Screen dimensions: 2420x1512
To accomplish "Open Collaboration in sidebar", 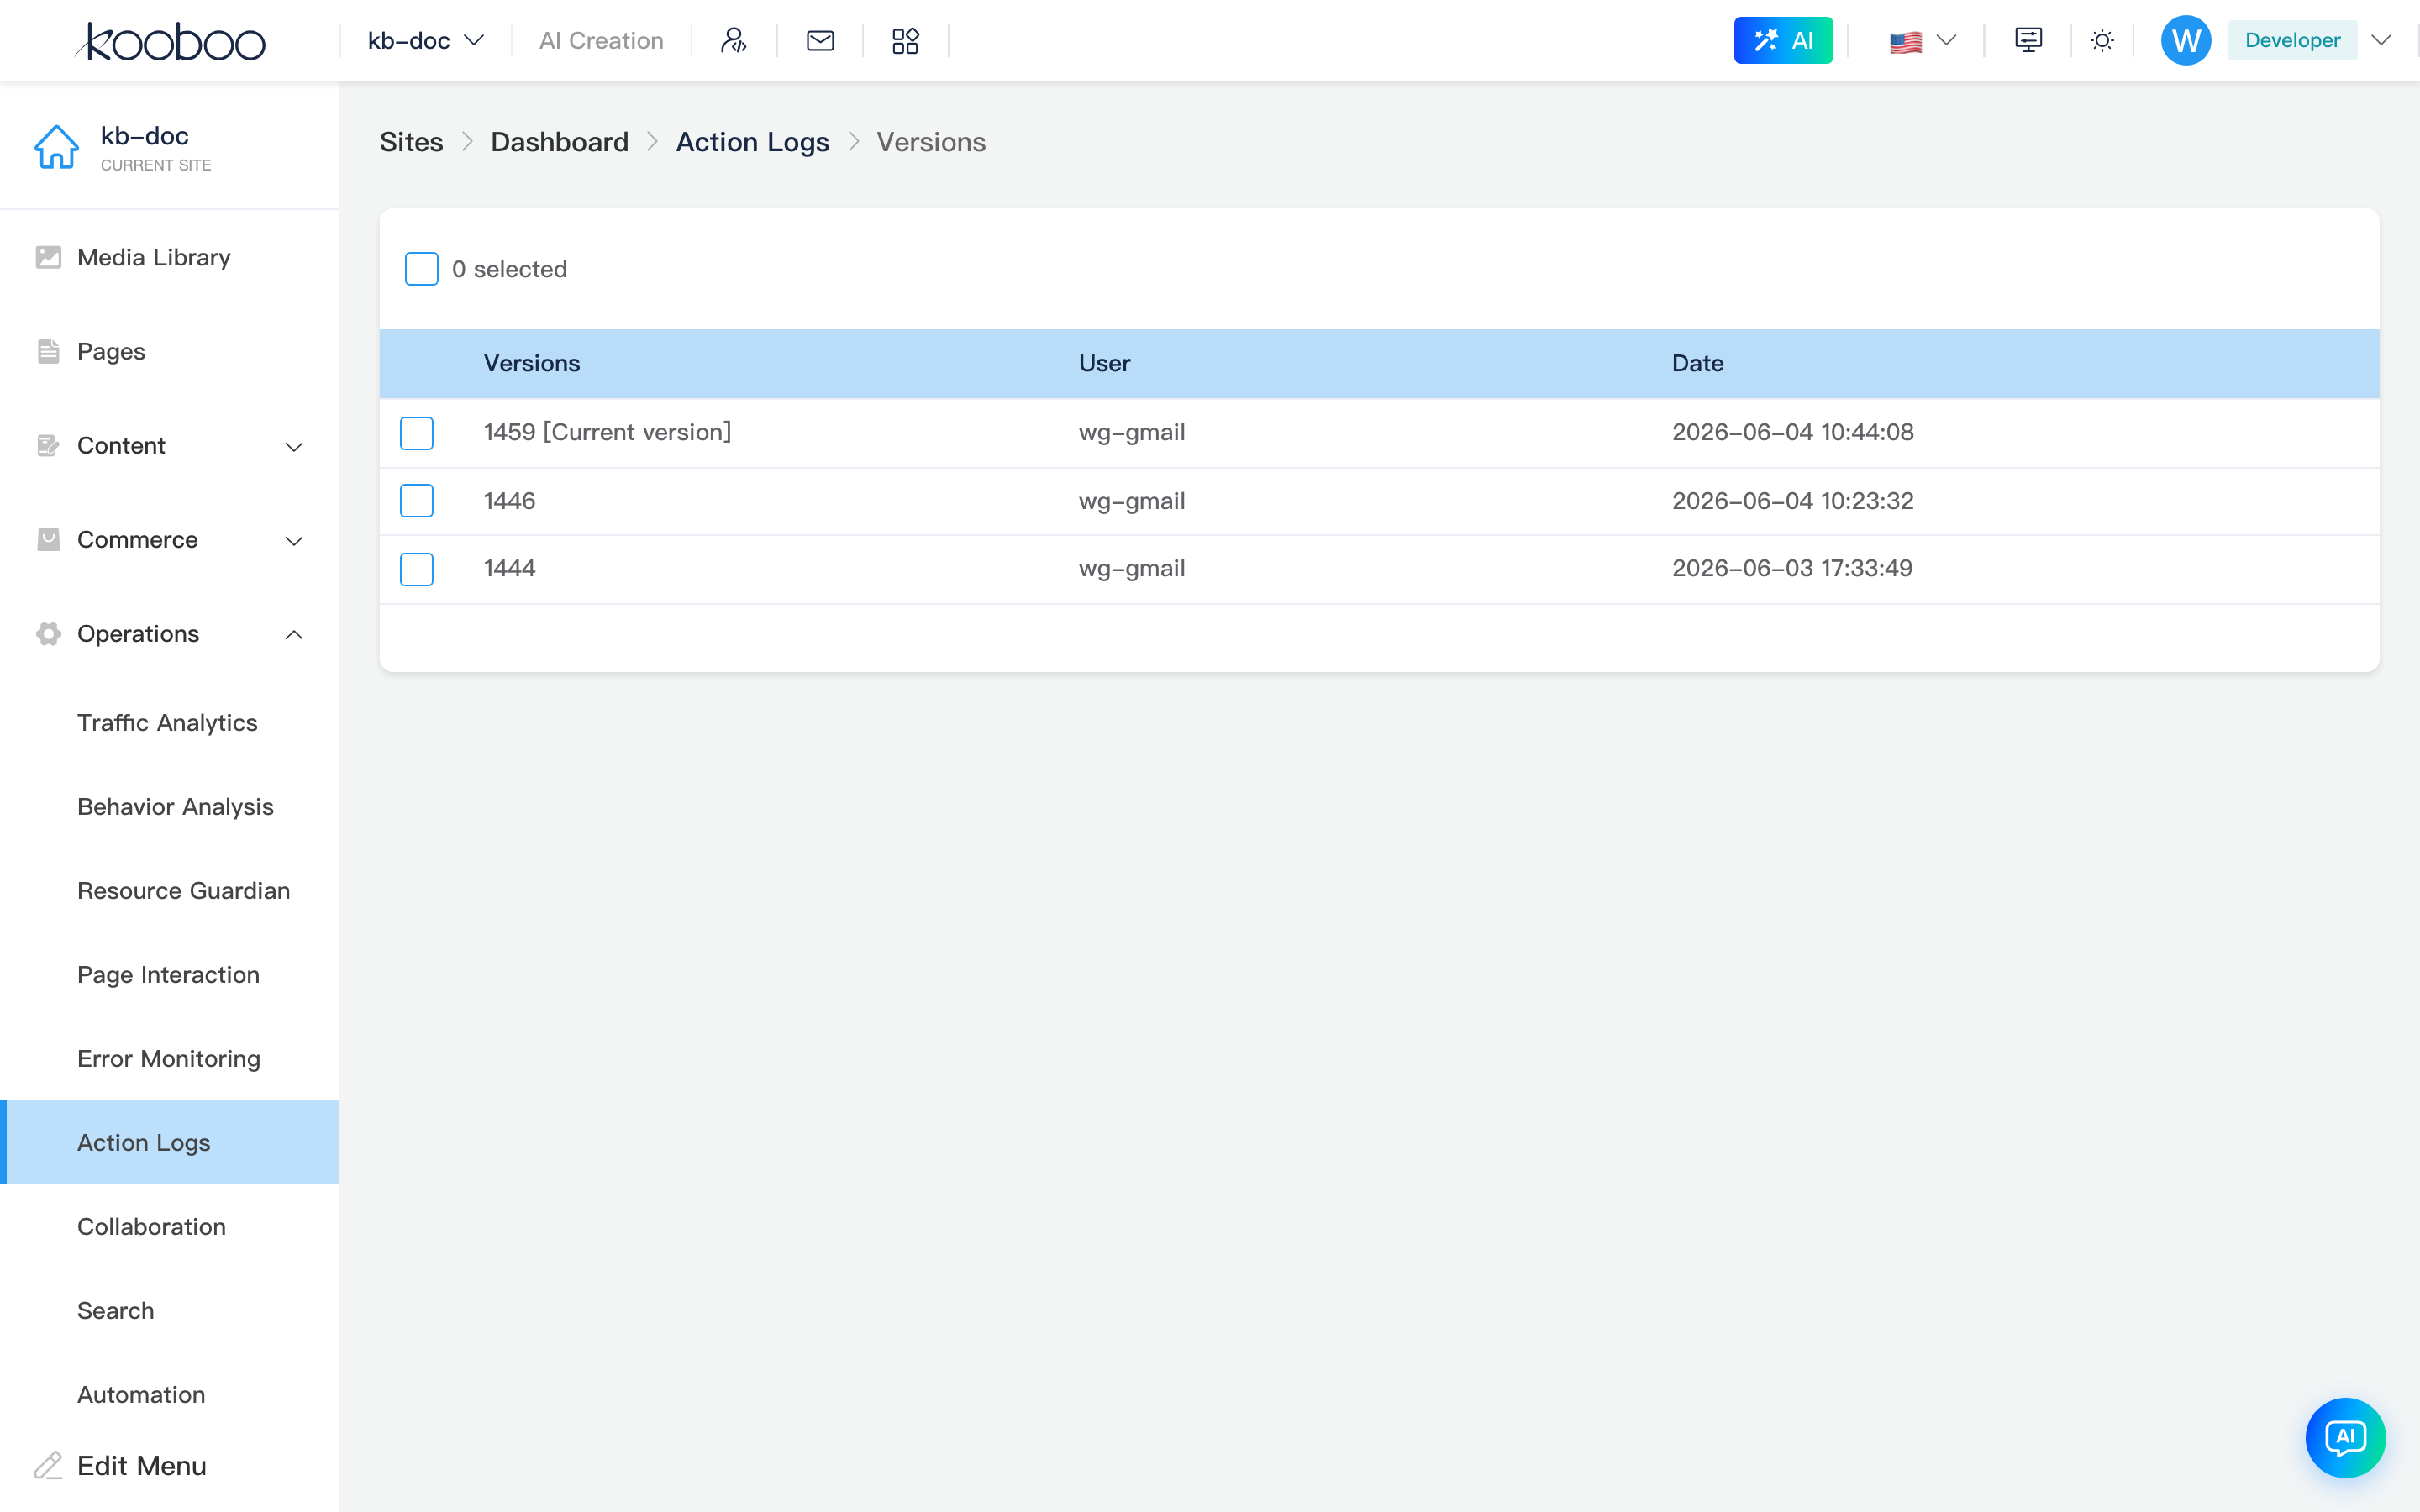I will pyautogui.click(x=151, y=1226).
